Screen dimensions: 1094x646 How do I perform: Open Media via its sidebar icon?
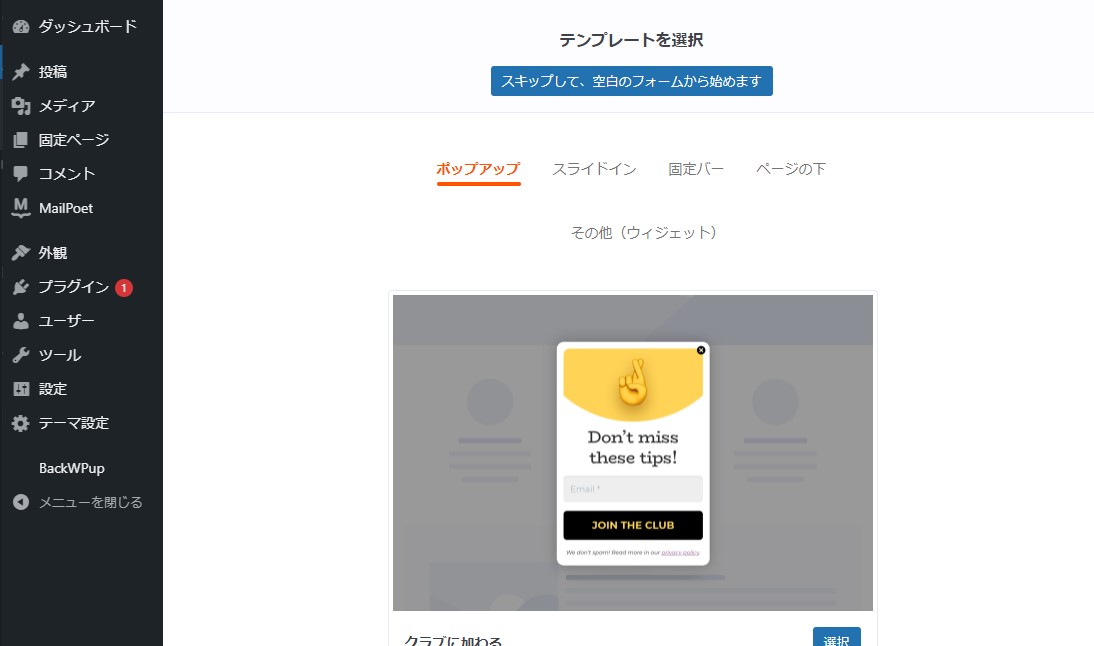pyautogui.click(x=21, y=106)
